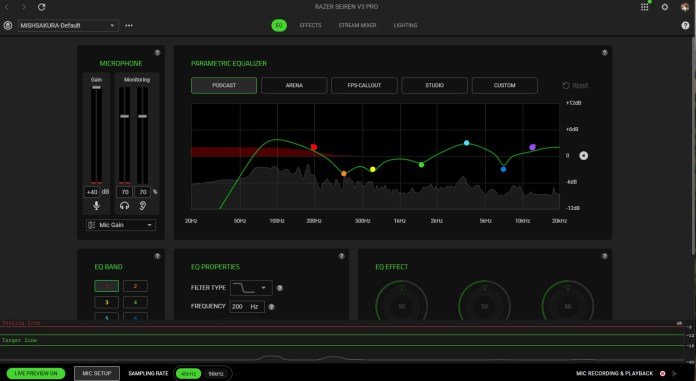696x381 pixels.
Task: Switch to the Effects tab
Action: [310, 25]
